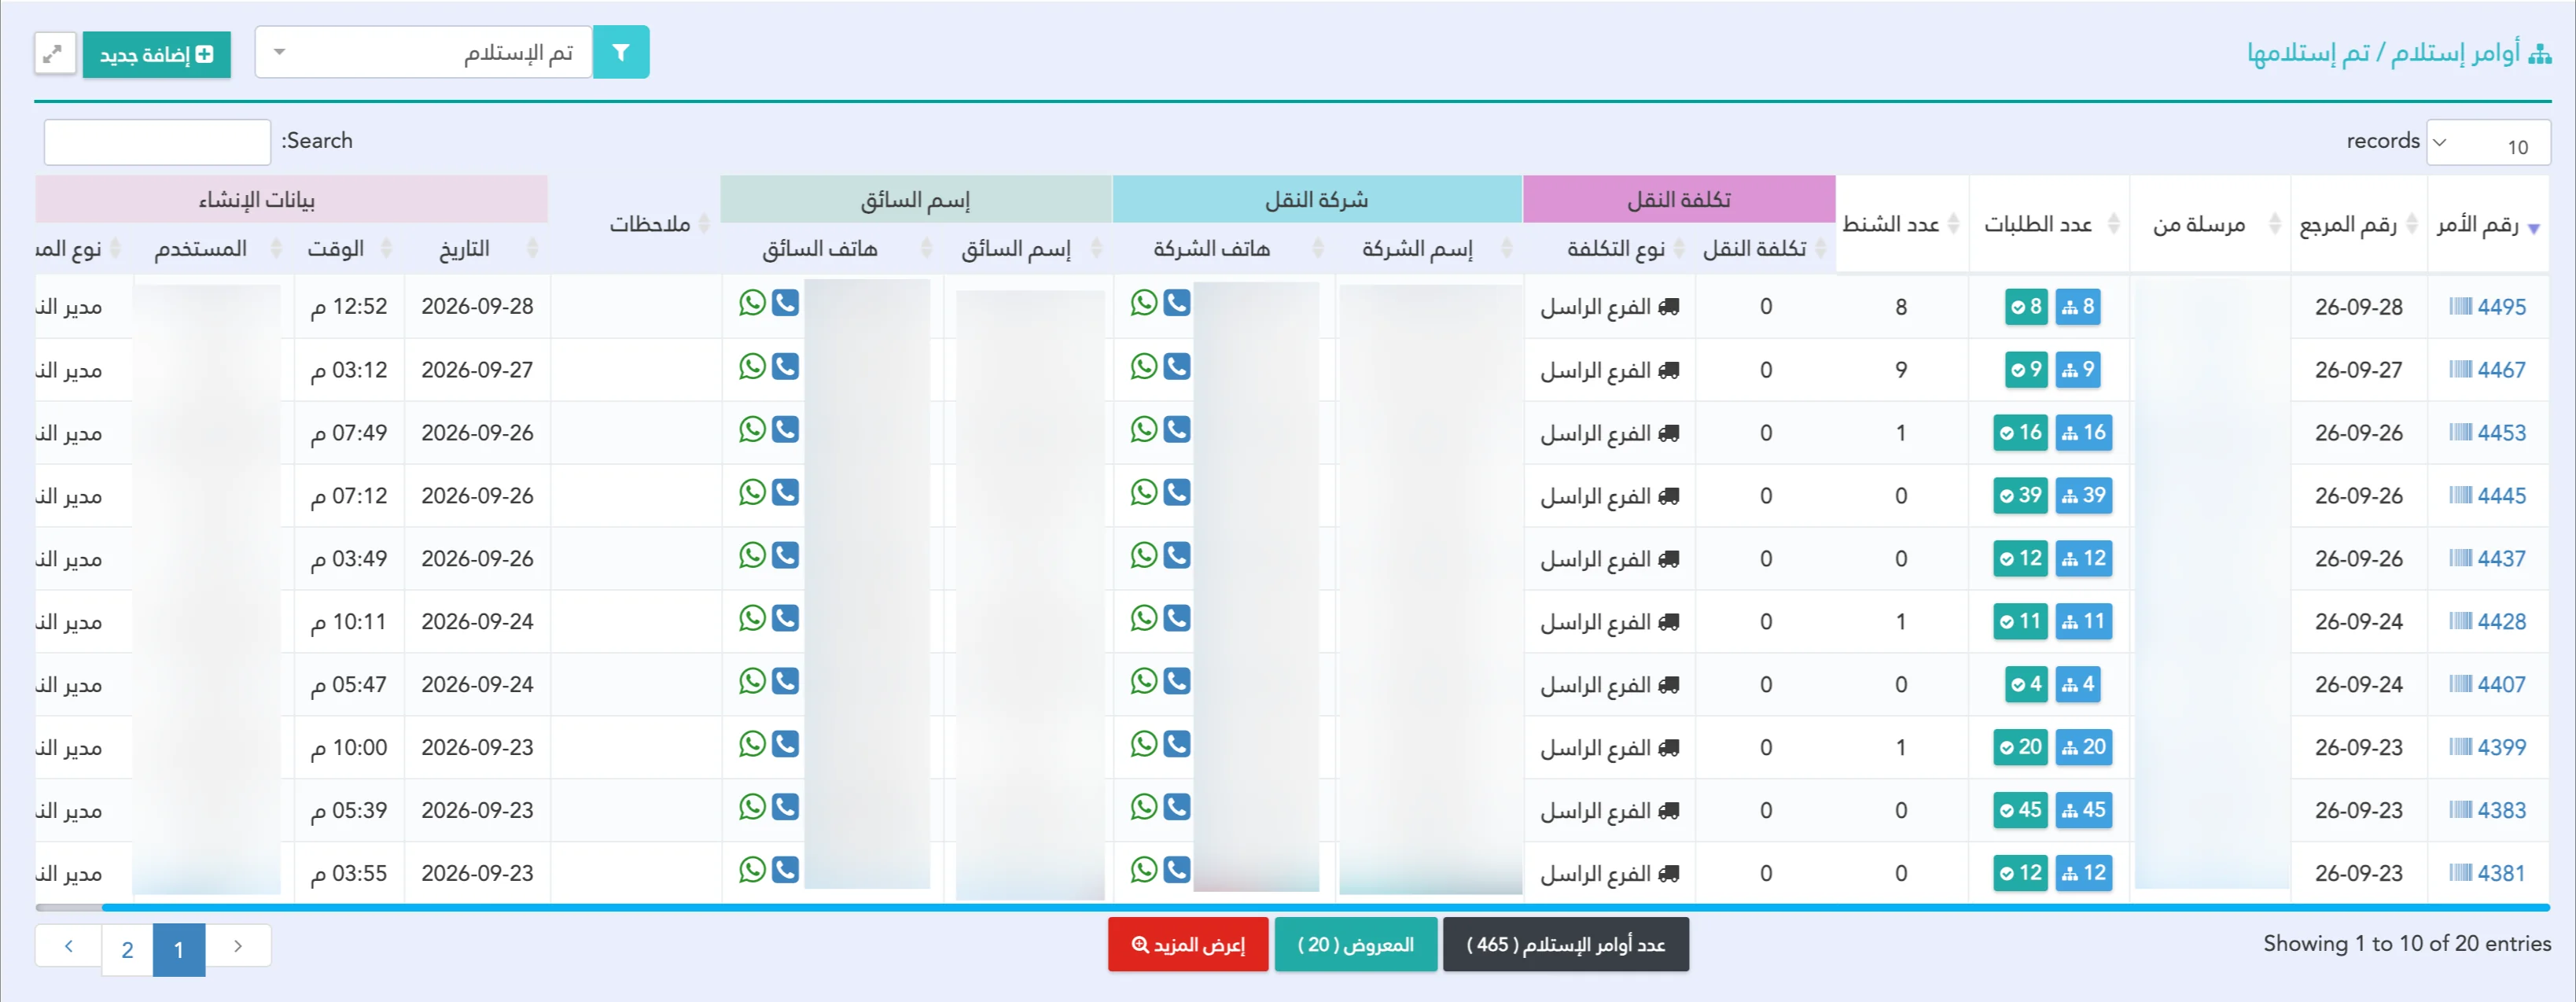Click driver WhatsApp icon in order 4437 row
The image size is (2576, 1002).
pyautogui.click(x=752, y=555)
